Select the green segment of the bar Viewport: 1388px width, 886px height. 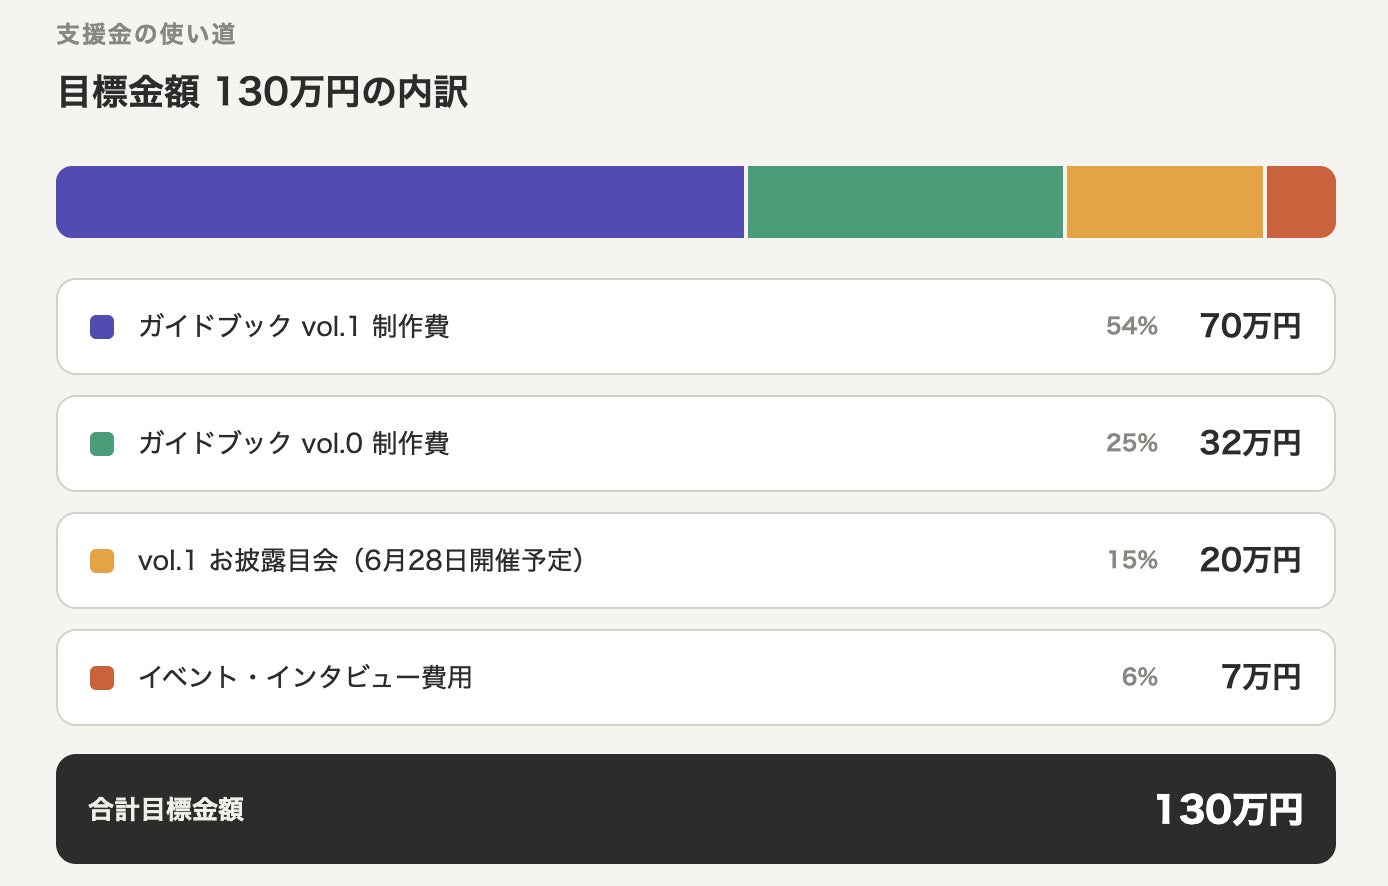(905, 202)
